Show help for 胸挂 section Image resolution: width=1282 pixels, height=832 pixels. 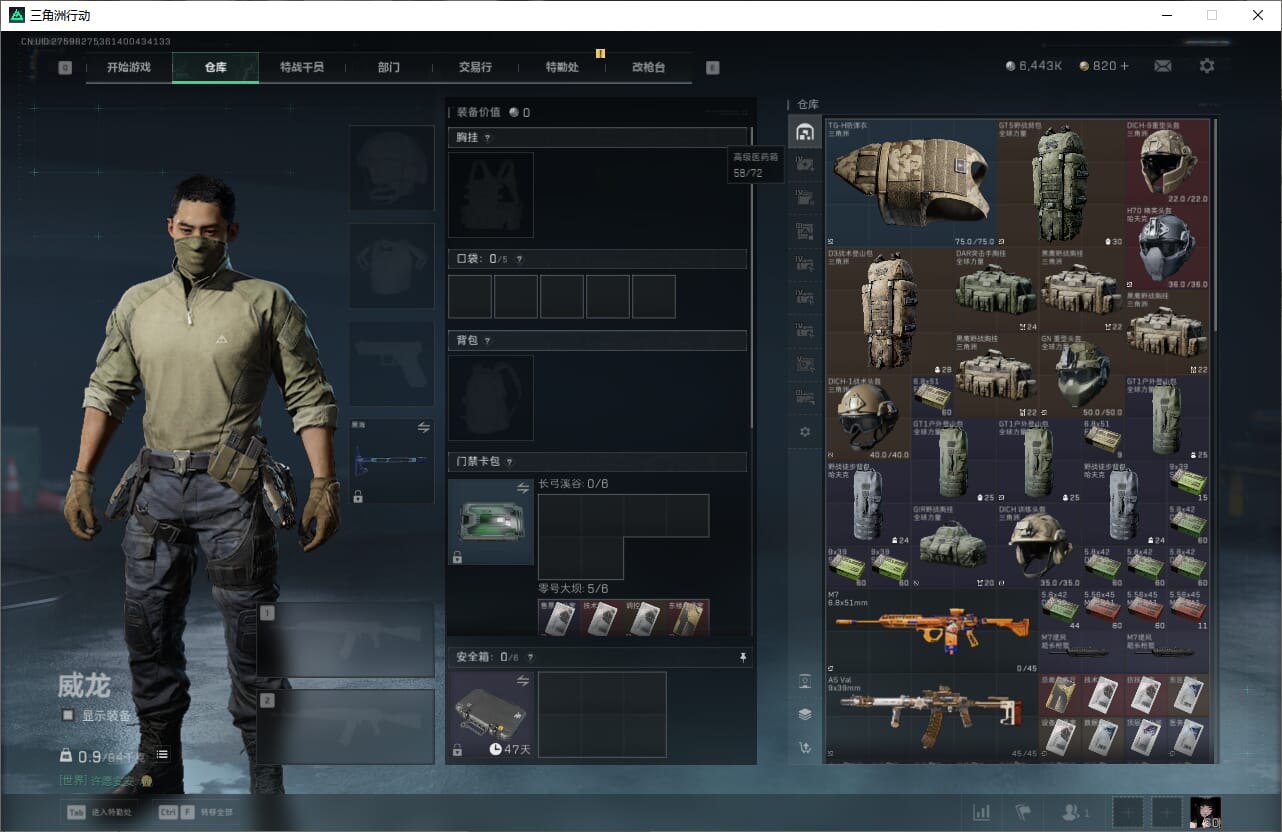(x=488, y=138)
